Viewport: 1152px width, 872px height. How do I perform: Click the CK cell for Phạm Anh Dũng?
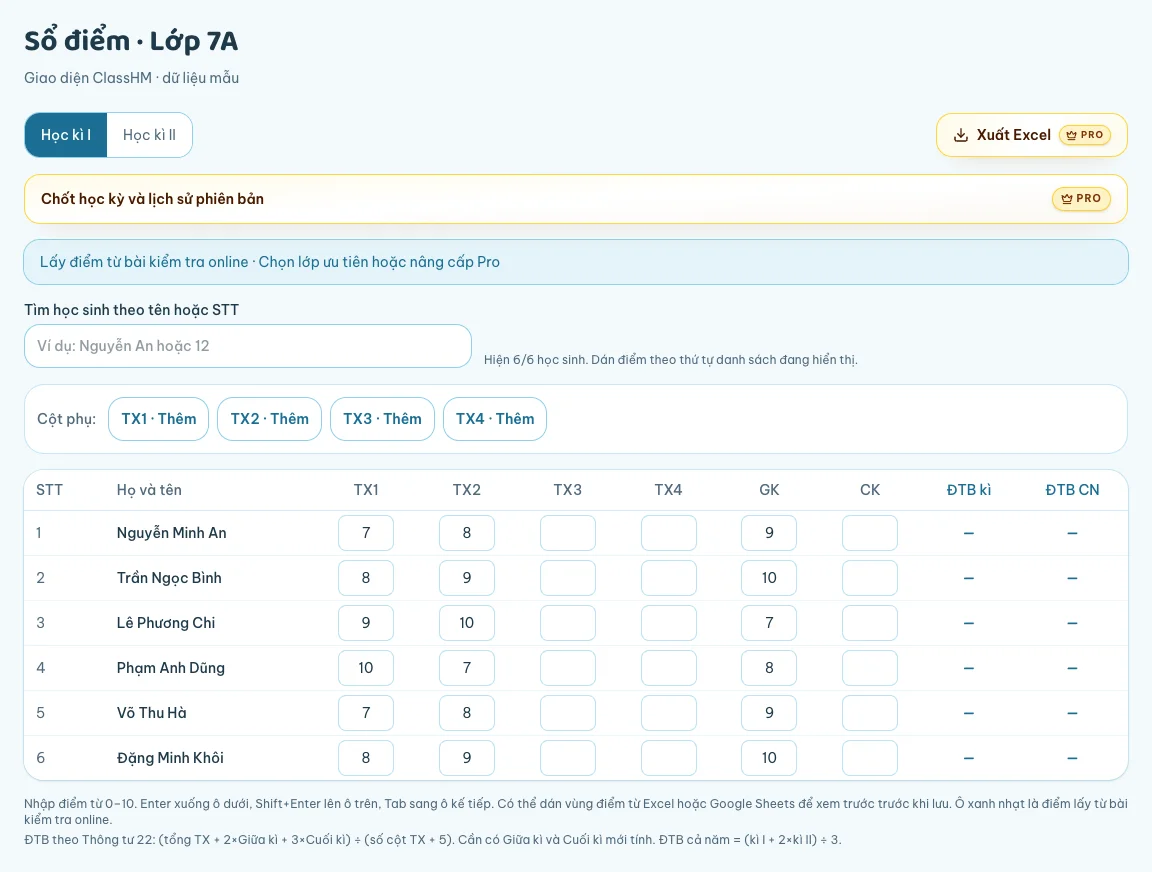870,668
